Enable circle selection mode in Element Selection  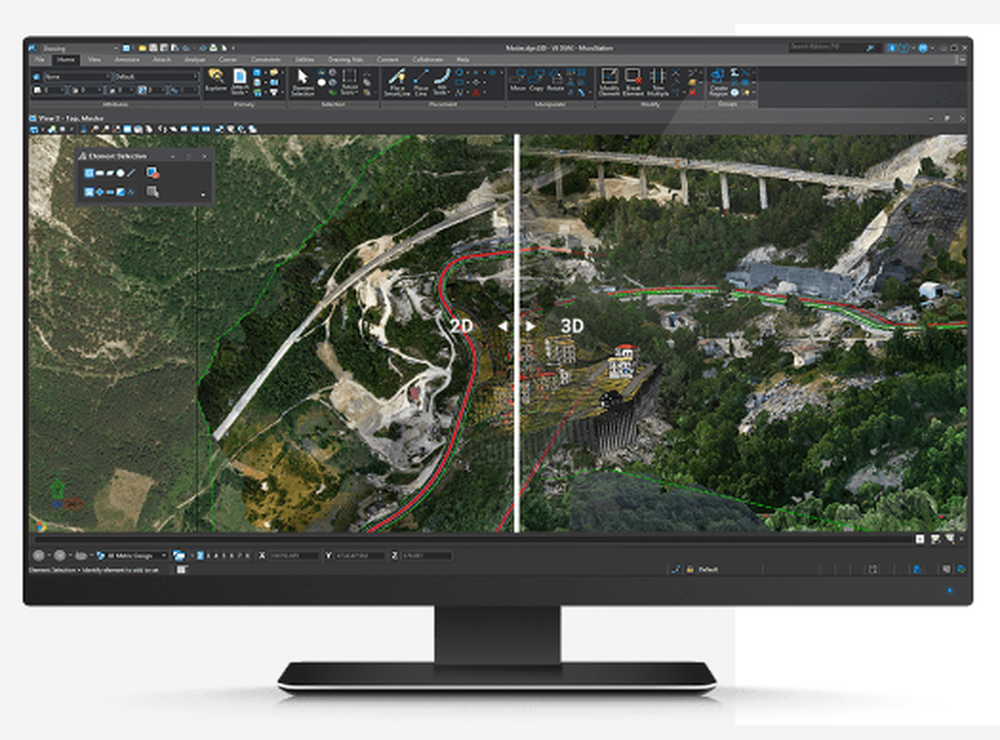(119, 172)
